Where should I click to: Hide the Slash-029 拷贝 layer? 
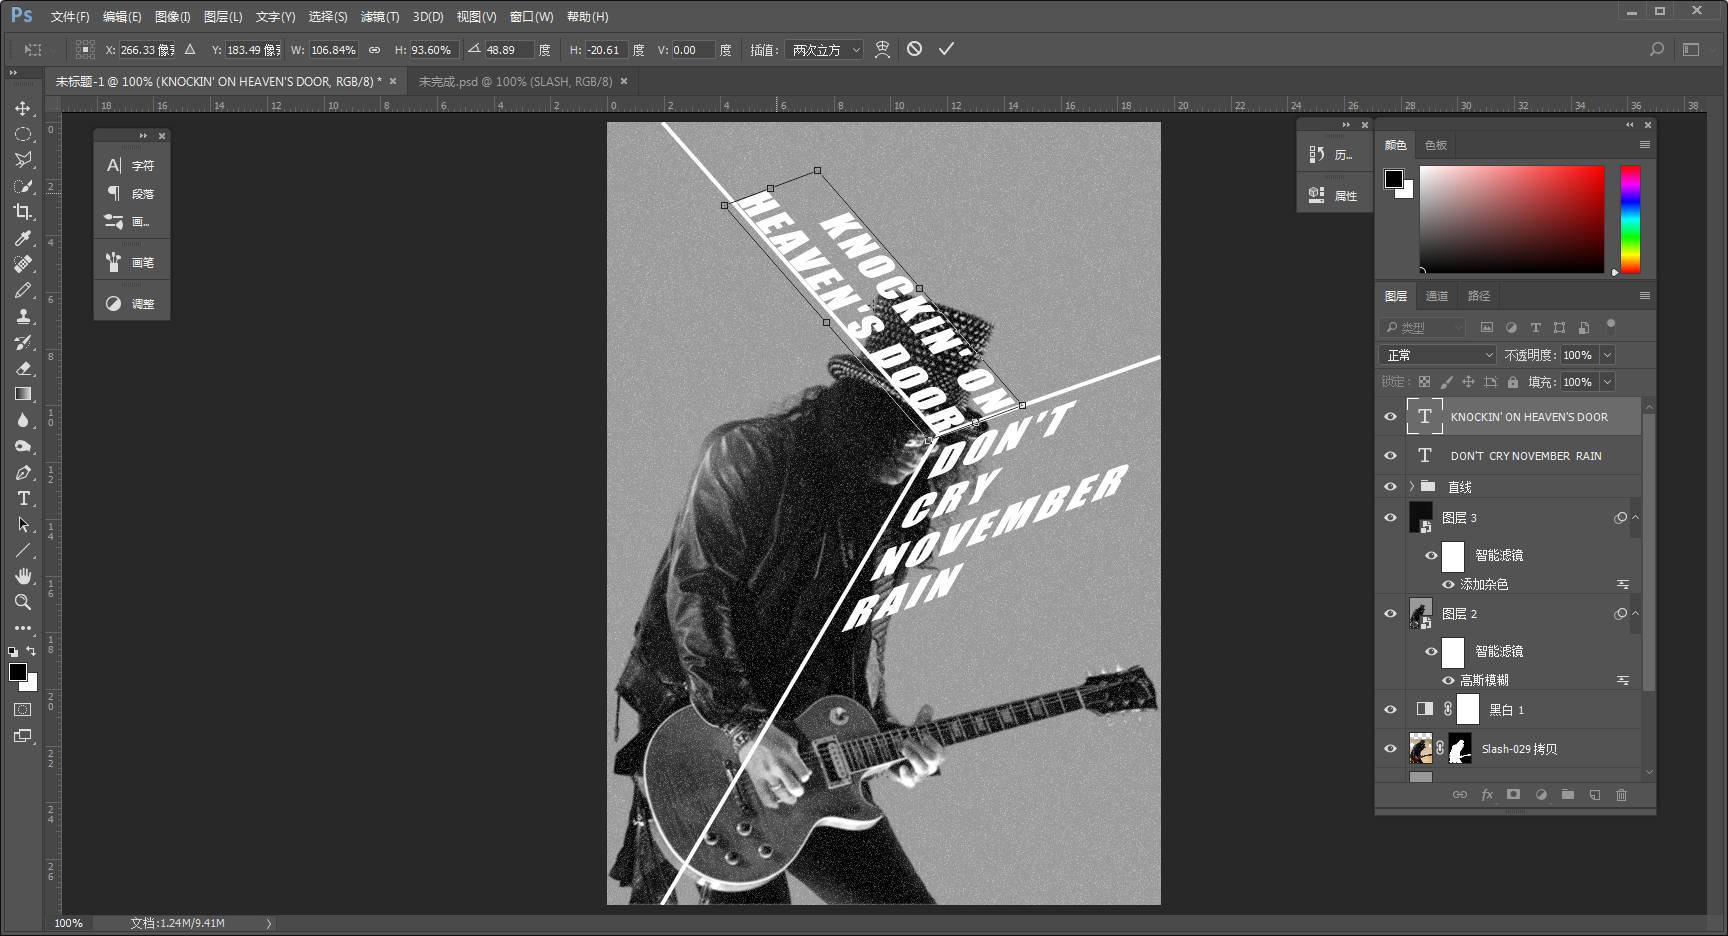click(1390, 748)
